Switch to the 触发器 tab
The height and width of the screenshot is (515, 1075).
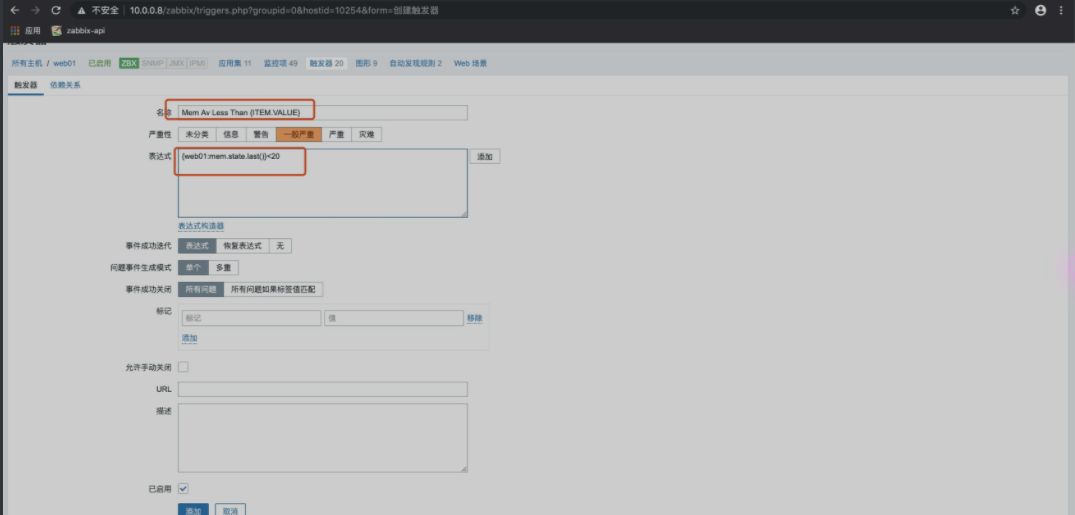26,85
